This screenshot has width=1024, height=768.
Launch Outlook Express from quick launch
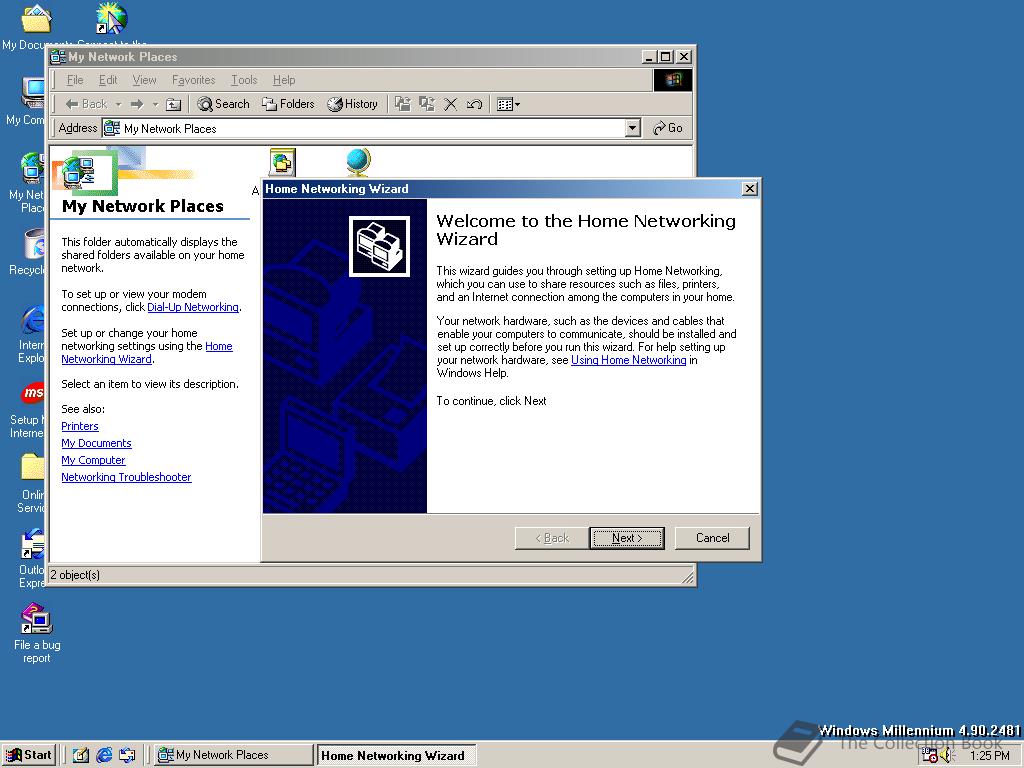pos(127,755)
